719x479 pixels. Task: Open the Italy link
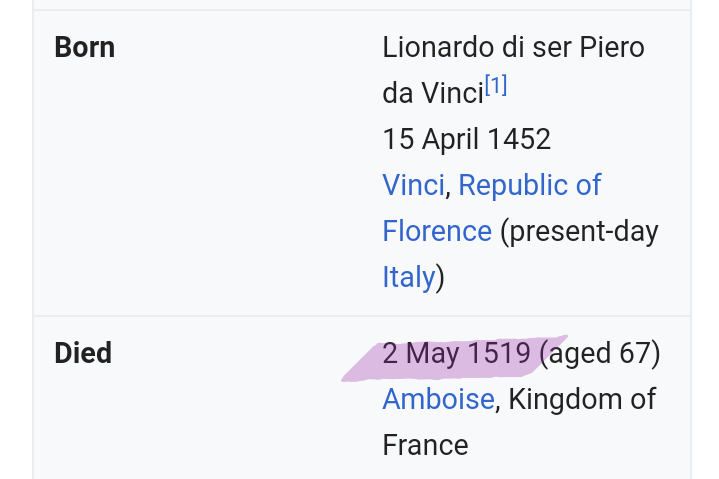(x=409, y=276)
